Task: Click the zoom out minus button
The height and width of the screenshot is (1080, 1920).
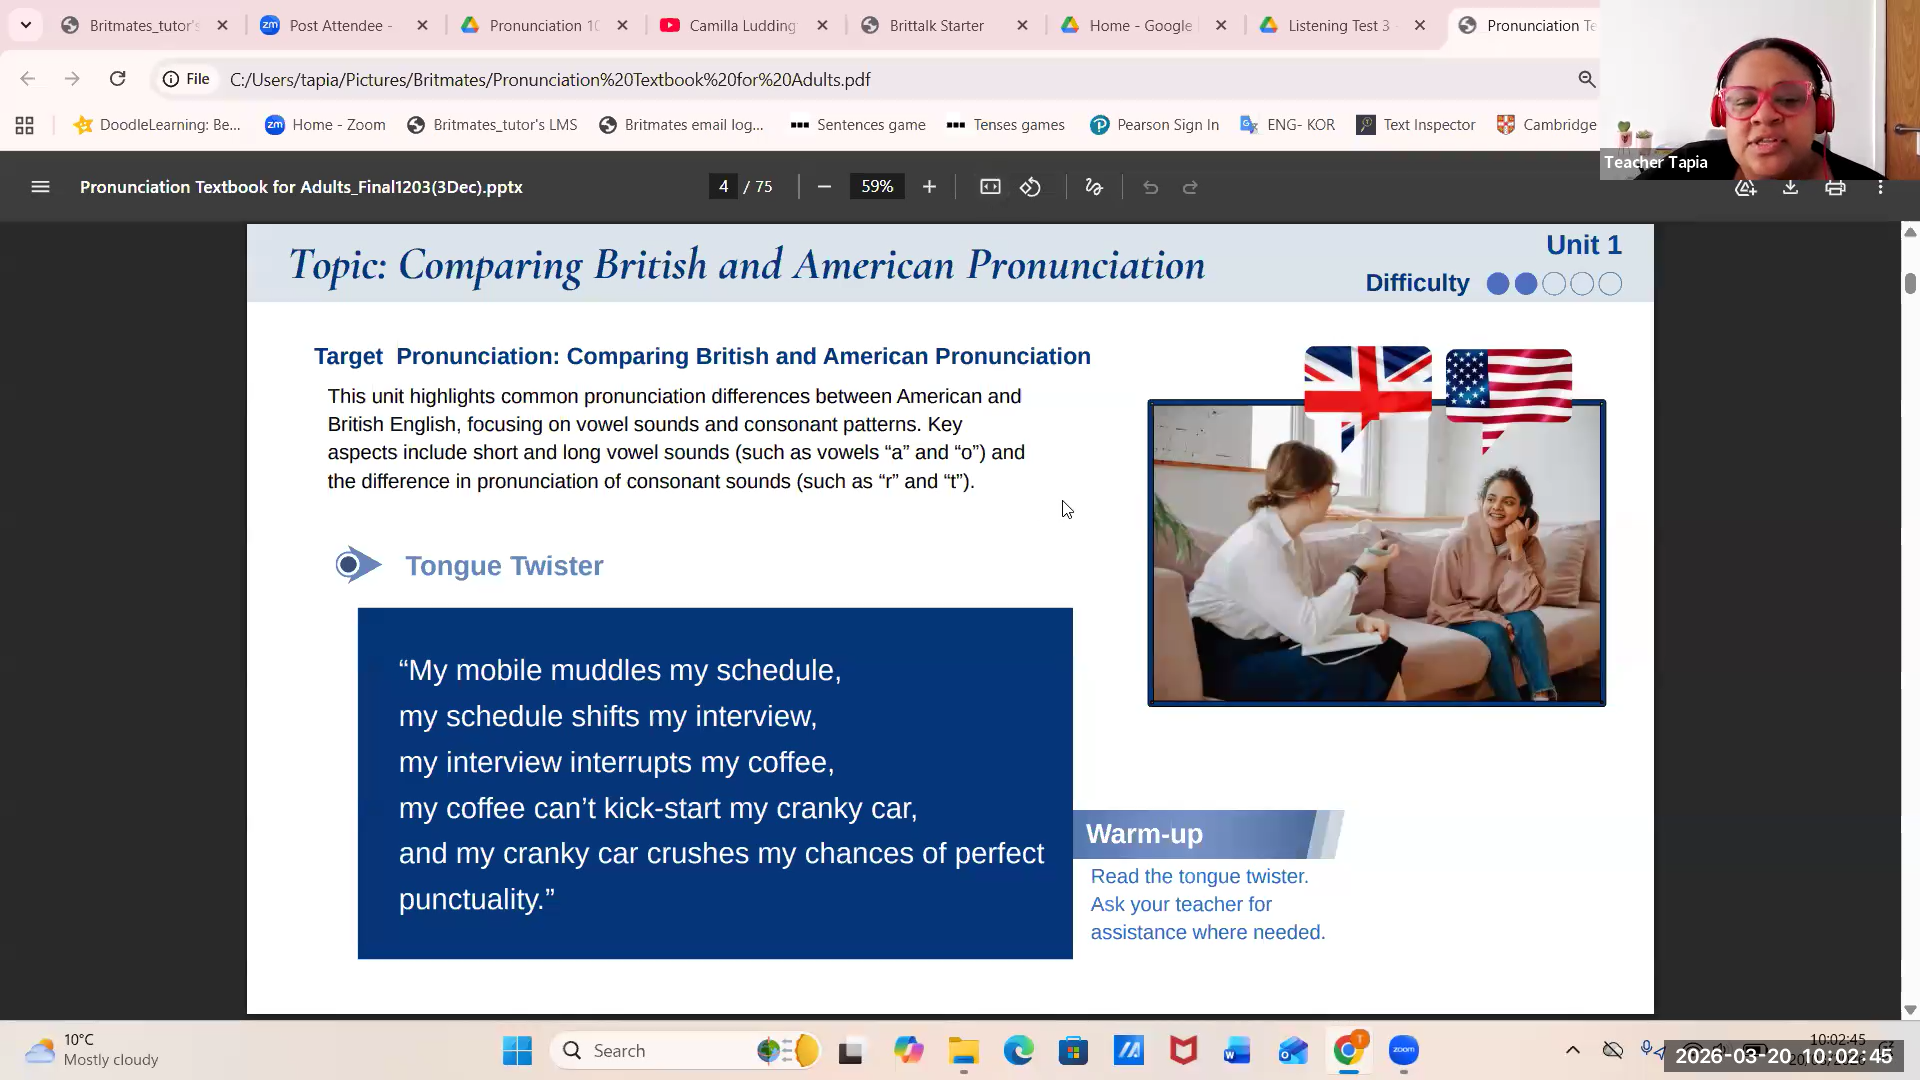Action: (x=824, y=187)
